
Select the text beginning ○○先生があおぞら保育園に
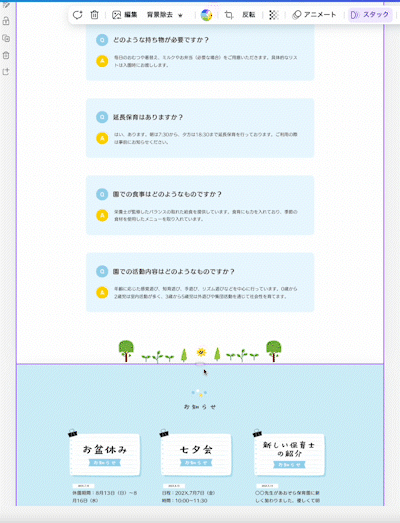click(288, 496)
